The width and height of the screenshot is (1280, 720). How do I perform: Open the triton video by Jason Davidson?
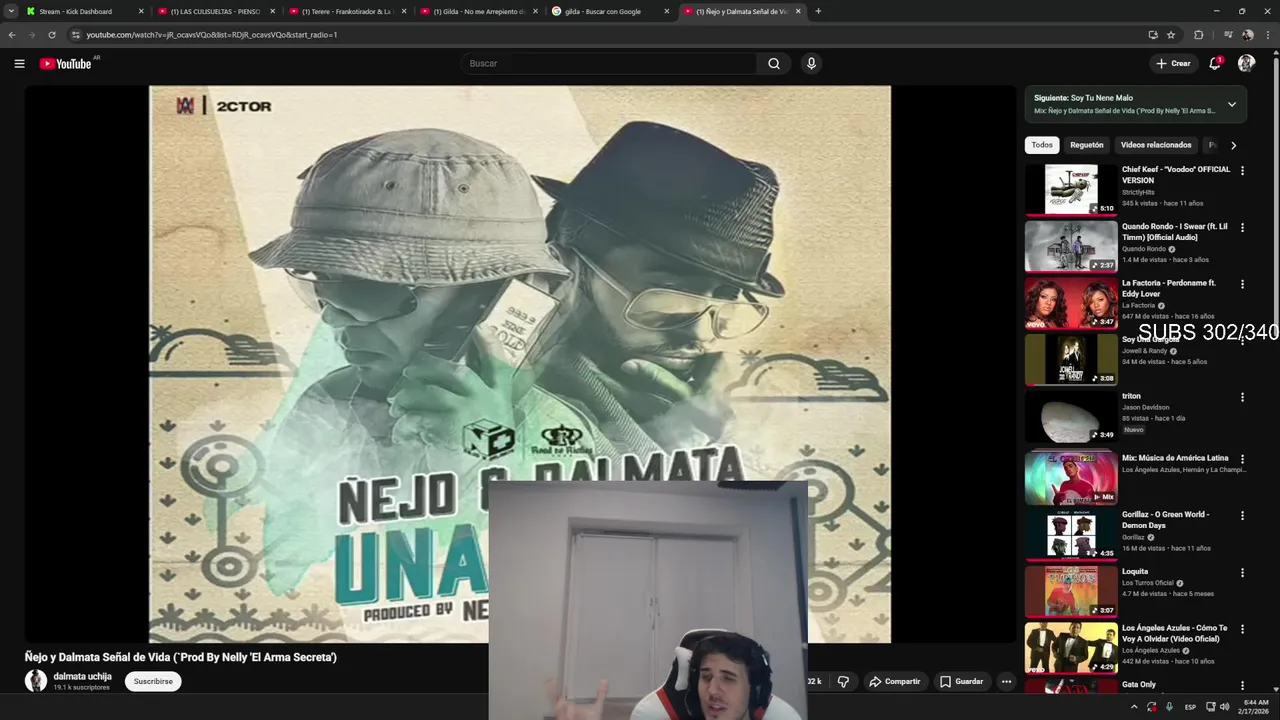[x=1071, y=416]
